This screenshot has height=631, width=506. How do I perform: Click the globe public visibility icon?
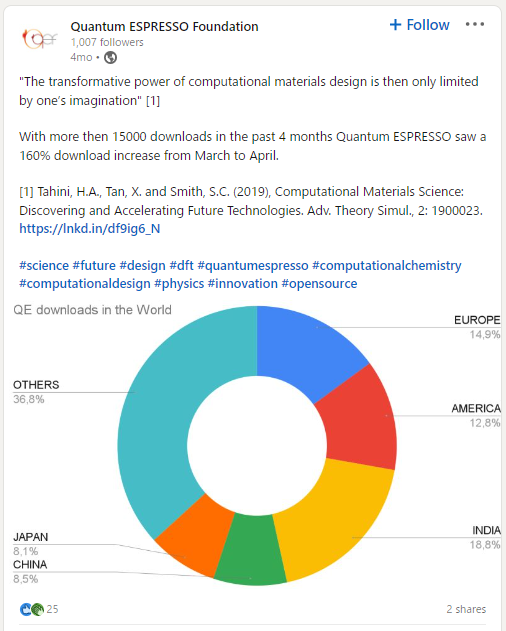pos(110,58)
